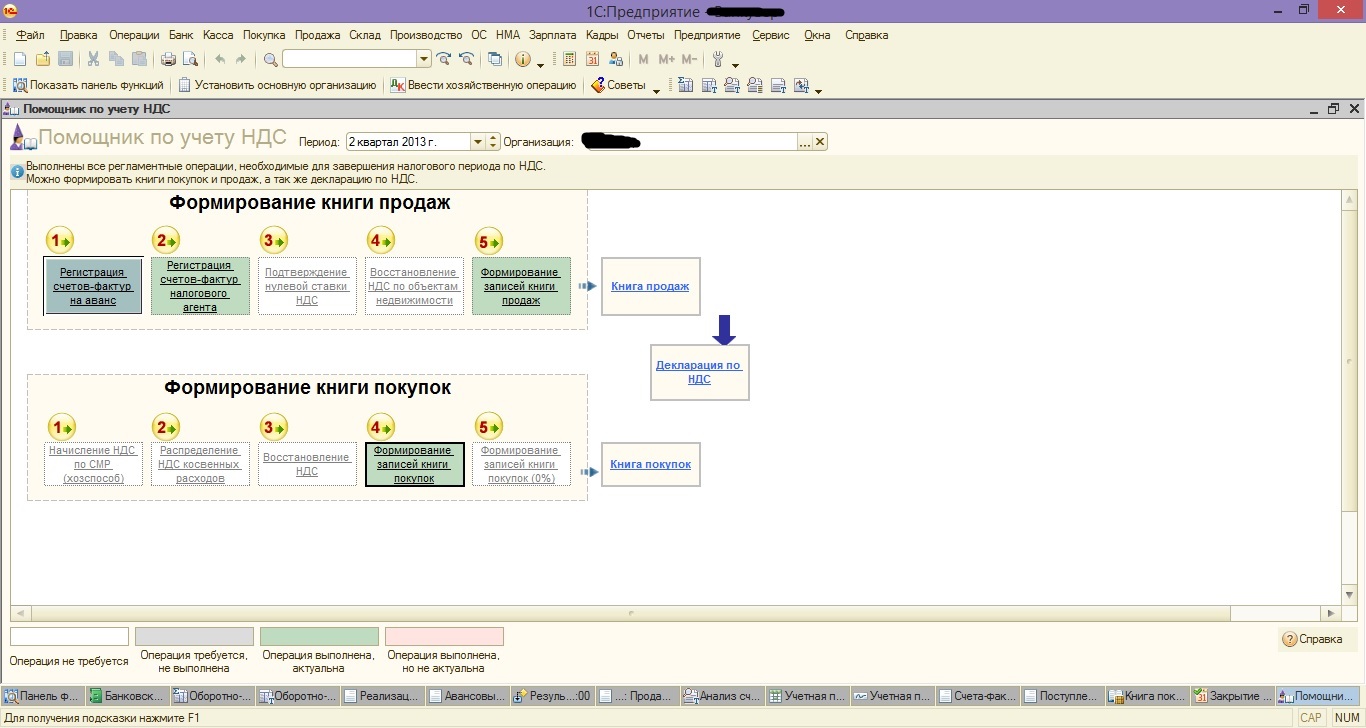Screen dimensions: 1366x728
Task: Open the Файл menu
Action: coord(31,35)
